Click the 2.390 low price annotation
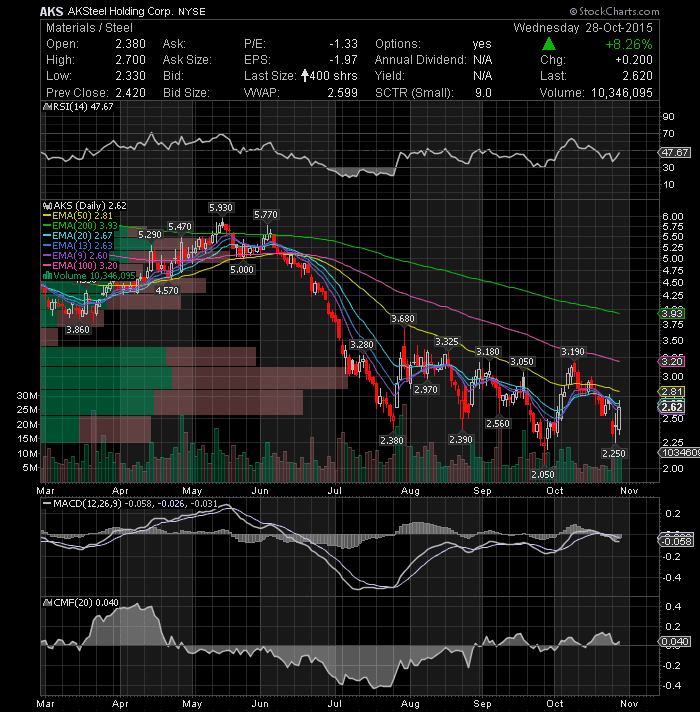The height and width of the screenshot is (712, 700). [461, 440]
